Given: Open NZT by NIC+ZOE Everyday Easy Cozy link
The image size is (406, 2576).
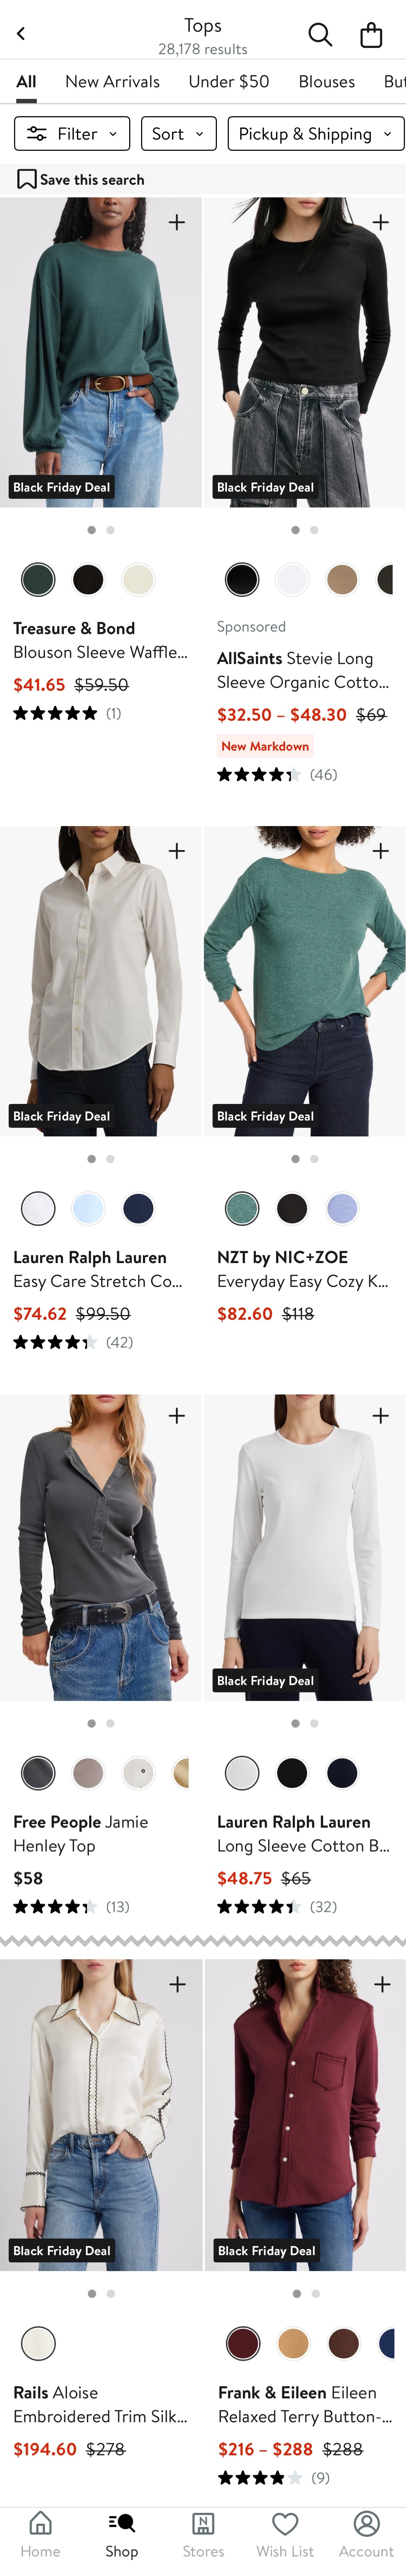Looking at the screenshot, I should coord(302,1269).
